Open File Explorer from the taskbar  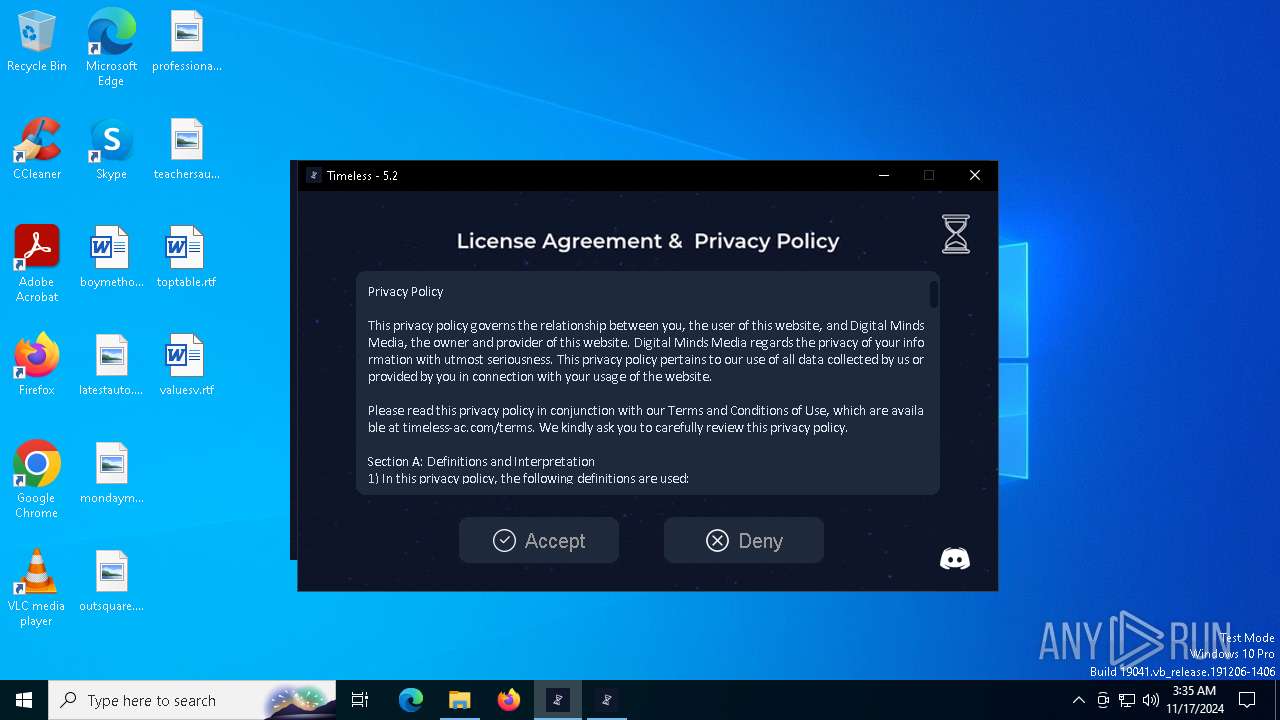[459, 700]
